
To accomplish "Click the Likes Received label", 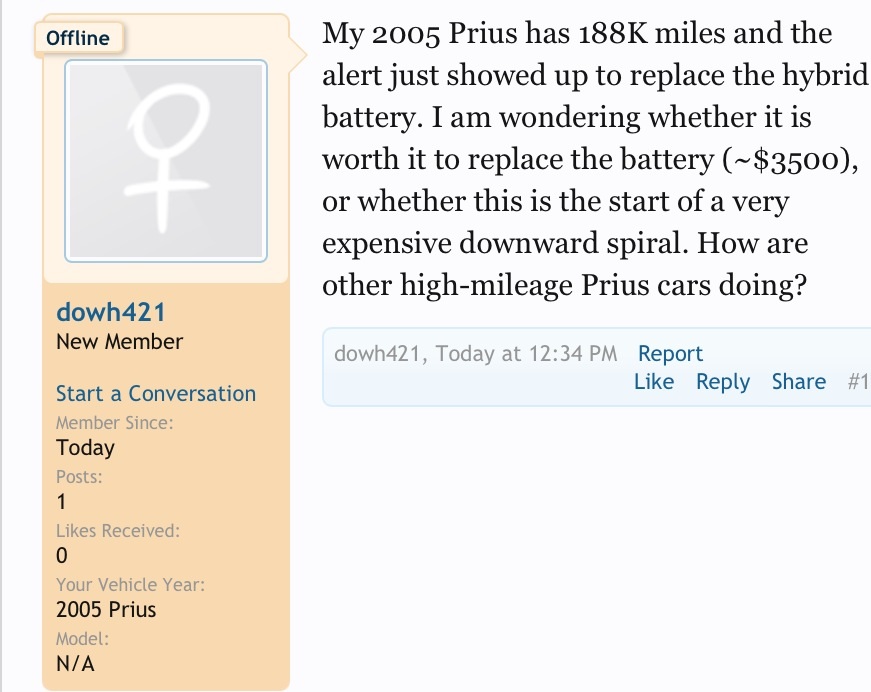I will 118,530.
